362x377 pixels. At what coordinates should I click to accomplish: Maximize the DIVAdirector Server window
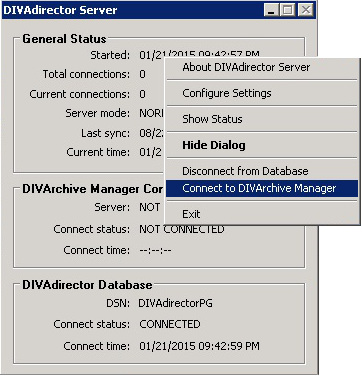tap(287, 10)
